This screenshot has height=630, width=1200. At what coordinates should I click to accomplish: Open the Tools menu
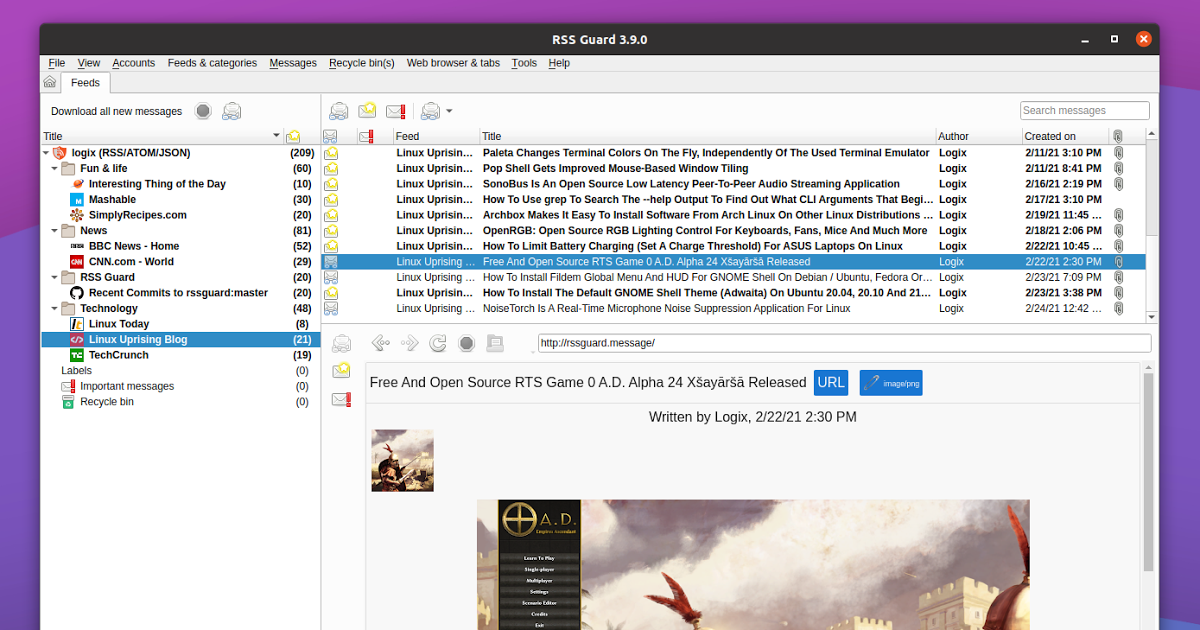524,63
